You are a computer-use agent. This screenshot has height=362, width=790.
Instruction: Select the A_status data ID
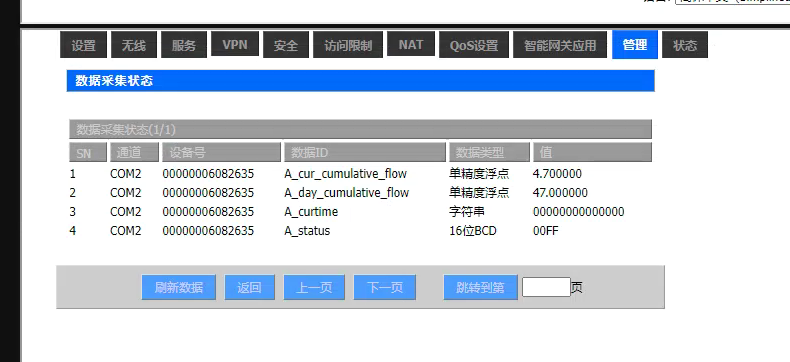tap(307, 231)
